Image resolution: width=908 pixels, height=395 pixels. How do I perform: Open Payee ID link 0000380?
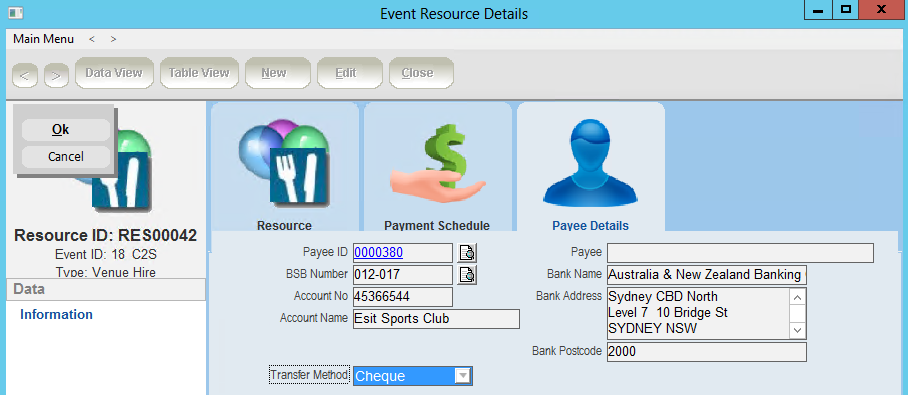[379, 253]
